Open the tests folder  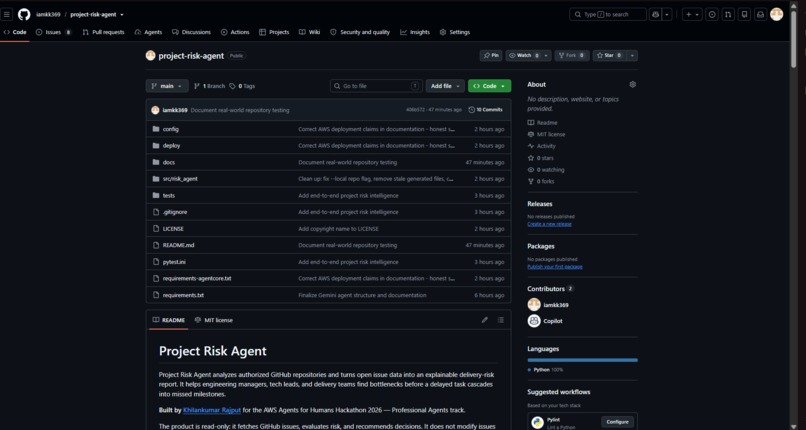click(x=169, y=195)
